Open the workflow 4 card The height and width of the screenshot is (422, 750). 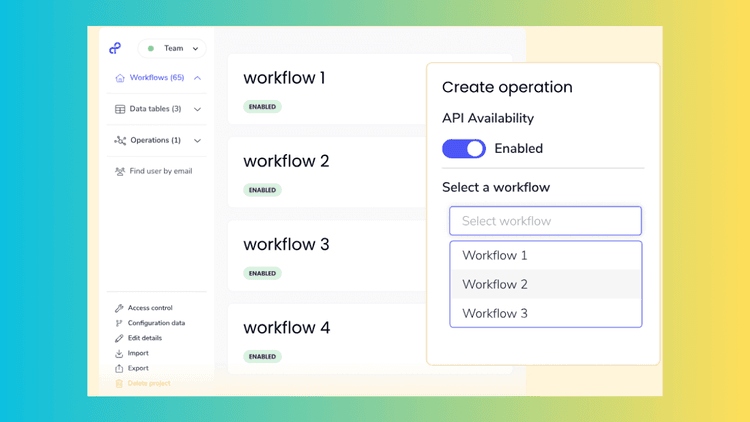click(x=327, y=339)
